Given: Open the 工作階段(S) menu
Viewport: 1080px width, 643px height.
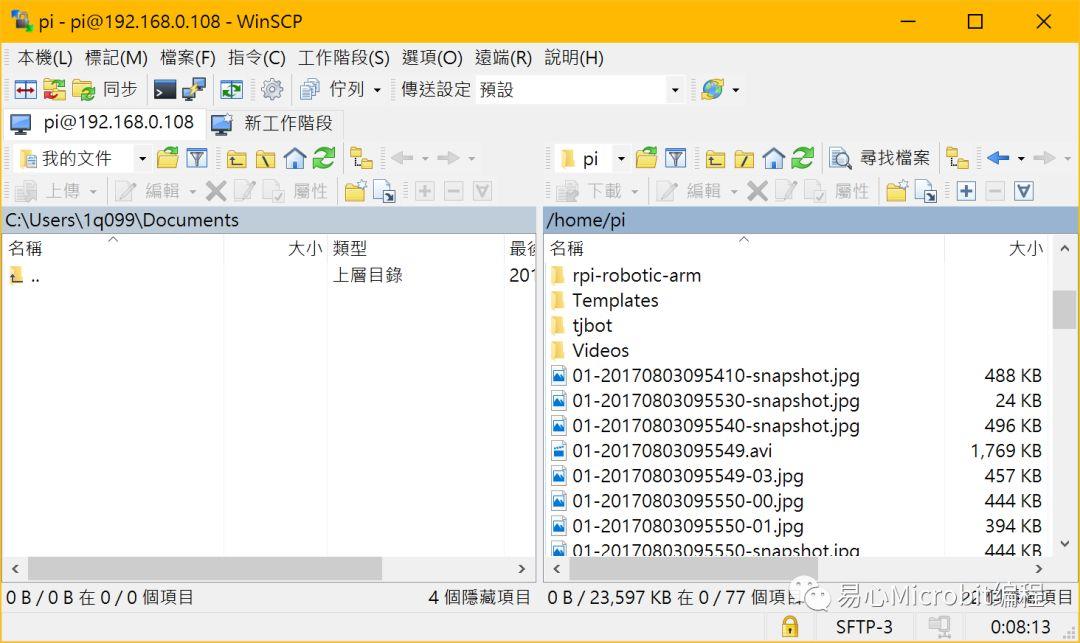Looking at the screenshot, I should coord(343,58).
